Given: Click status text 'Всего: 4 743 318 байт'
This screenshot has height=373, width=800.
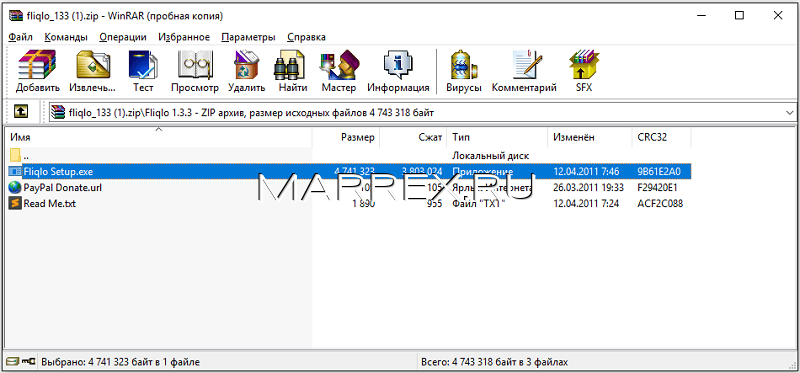Looking at the screenshot, I should [x=494, y=362].
